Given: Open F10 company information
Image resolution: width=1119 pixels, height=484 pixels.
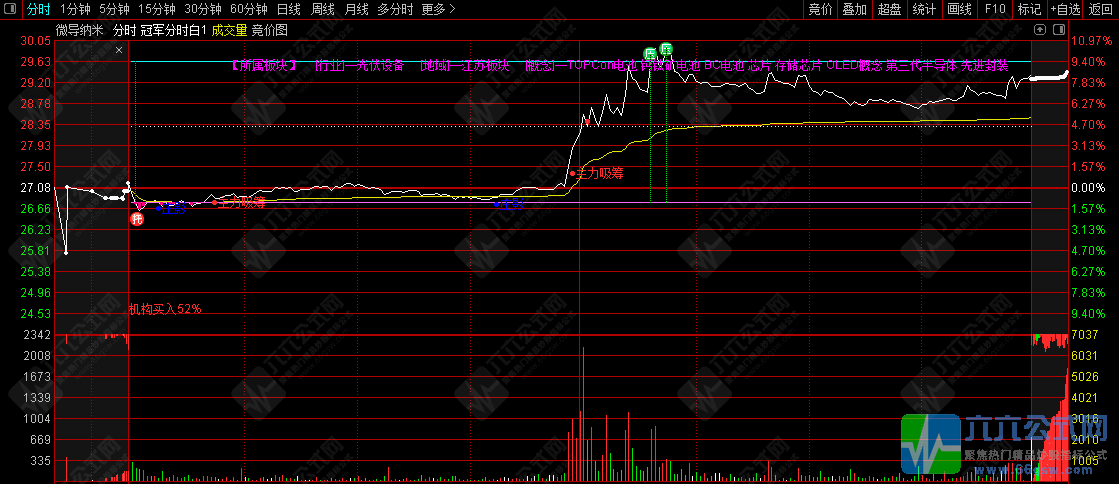Looking at the screenshot, I should (x=995, y=9).
